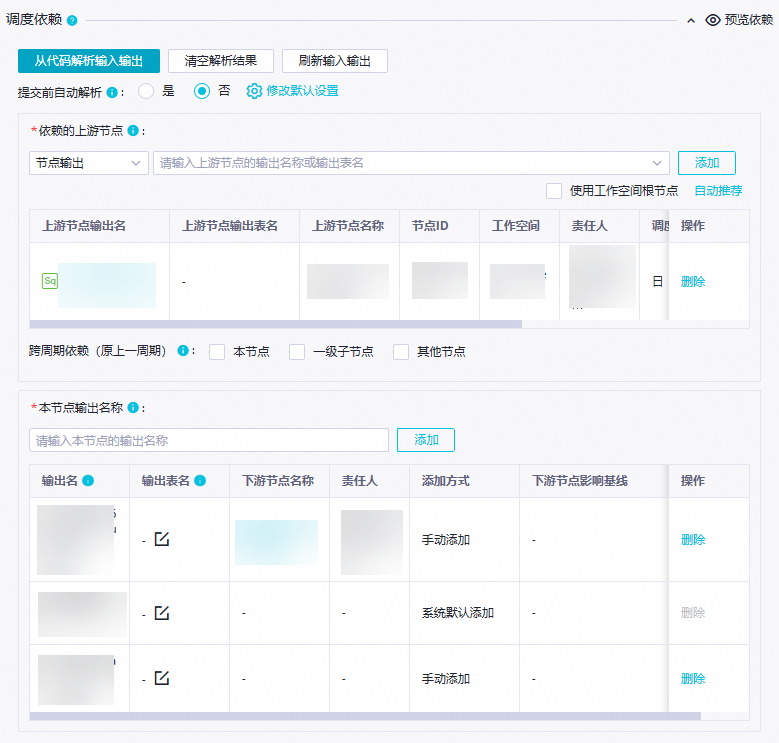Click output table horizontal scrollbar
This screenshot has height=743, width=779.
(x=365, y=716)
